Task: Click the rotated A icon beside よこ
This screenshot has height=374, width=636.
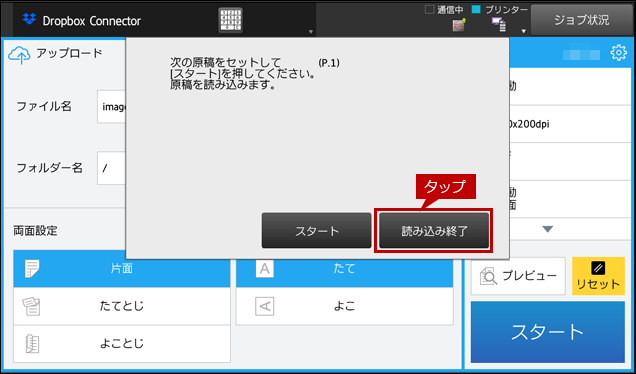Action: tap(264, 306)
